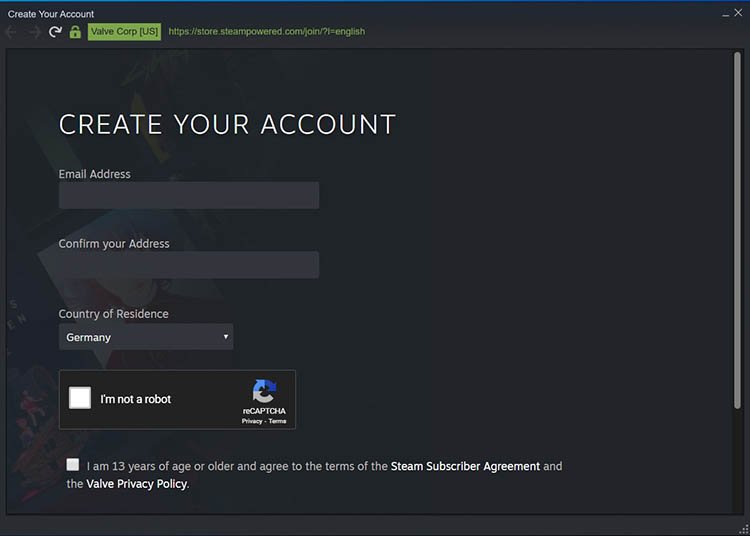This screenshot has height=536, width=750.
Task: Click the green padlock security icon
Action: coord(75,32)
